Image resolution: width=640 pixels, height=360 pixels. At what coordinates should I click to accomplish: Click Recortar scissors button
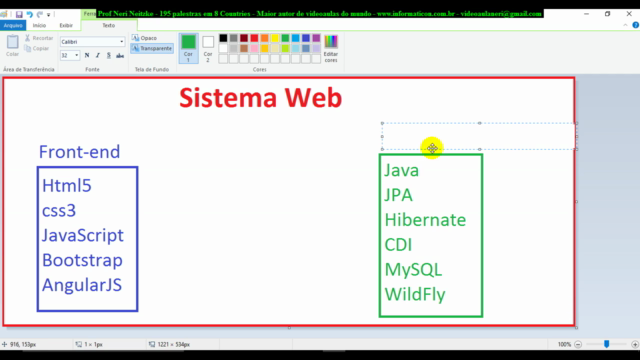tap(39, 38)
